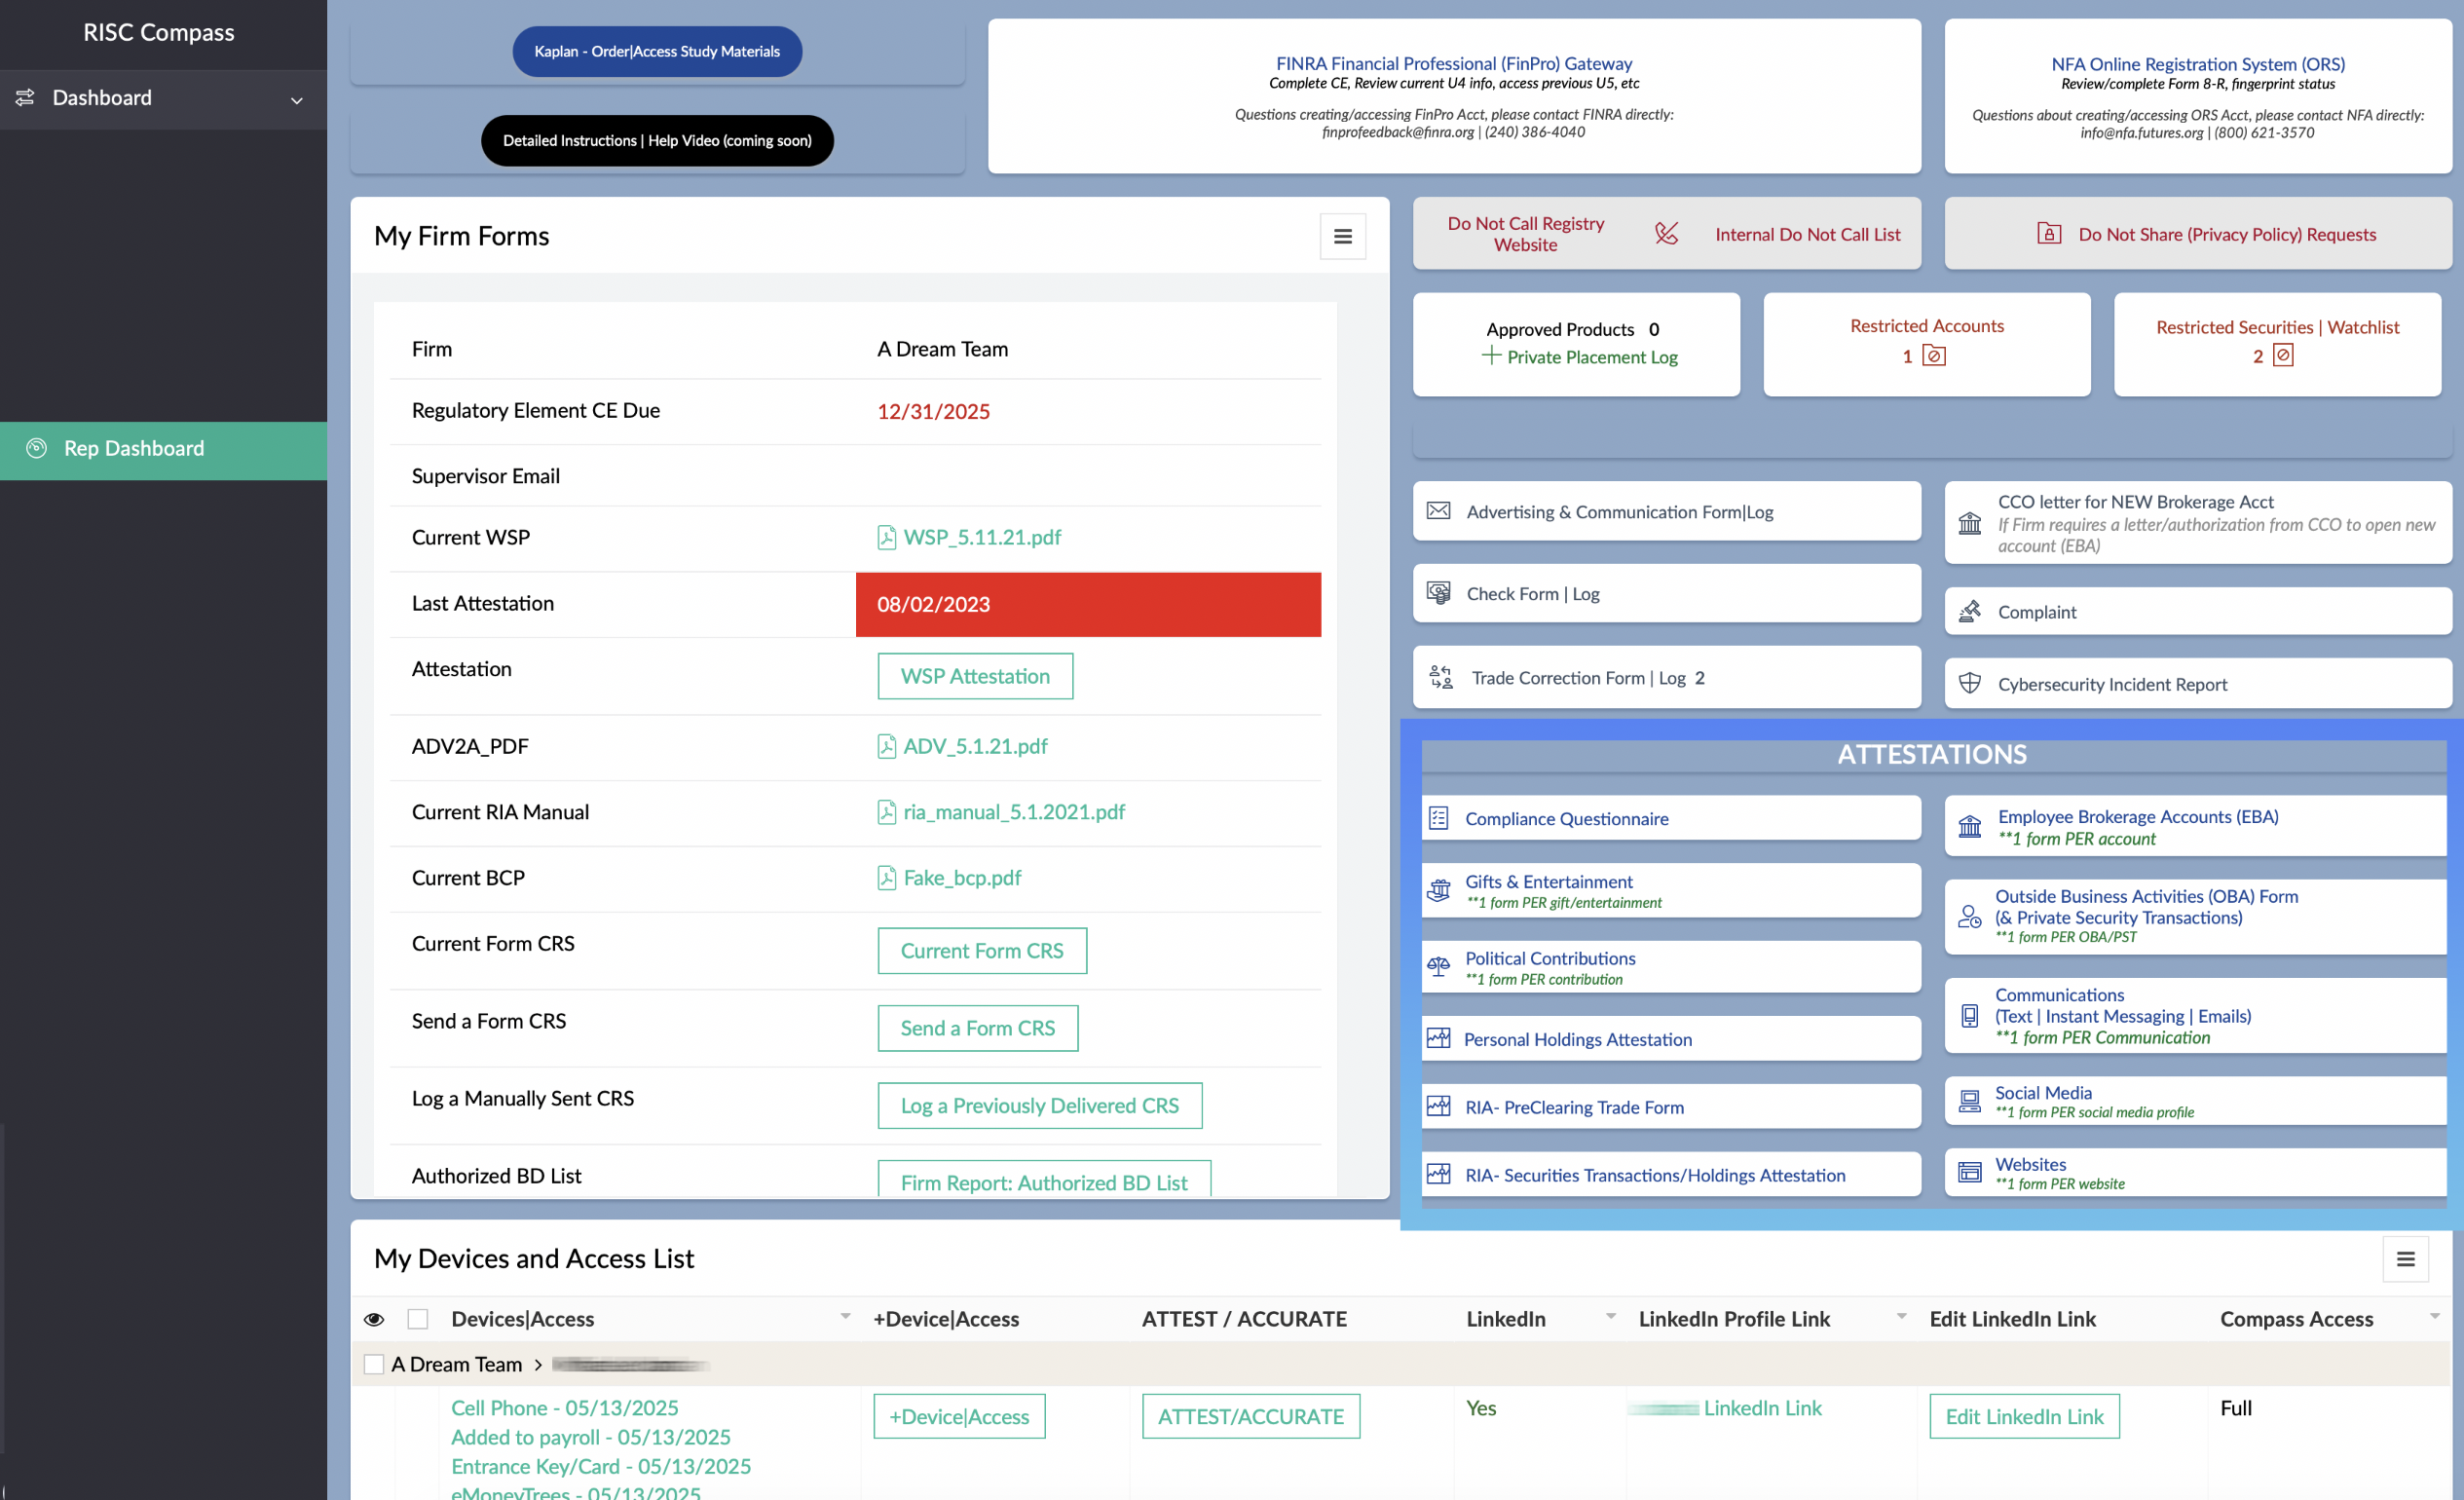The image size is (2464, 1500).
Task: Click the Restricted Accounts blocked icon
Action: [x=1934, y=356]
